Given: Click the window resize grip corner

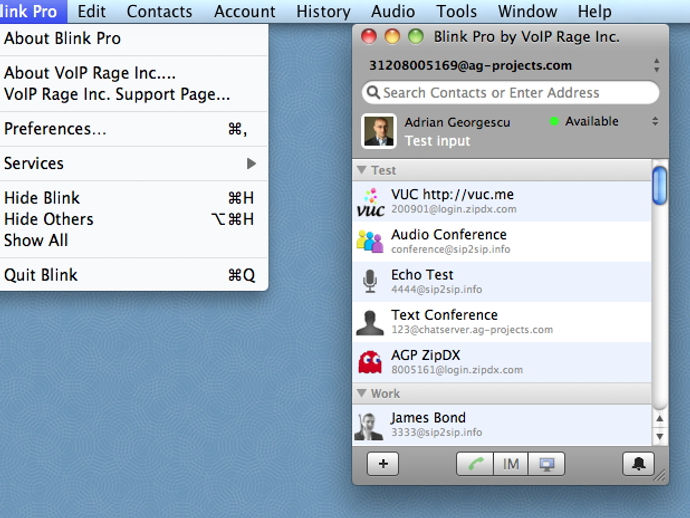Looking at the screenshot, I should [660, 476].
